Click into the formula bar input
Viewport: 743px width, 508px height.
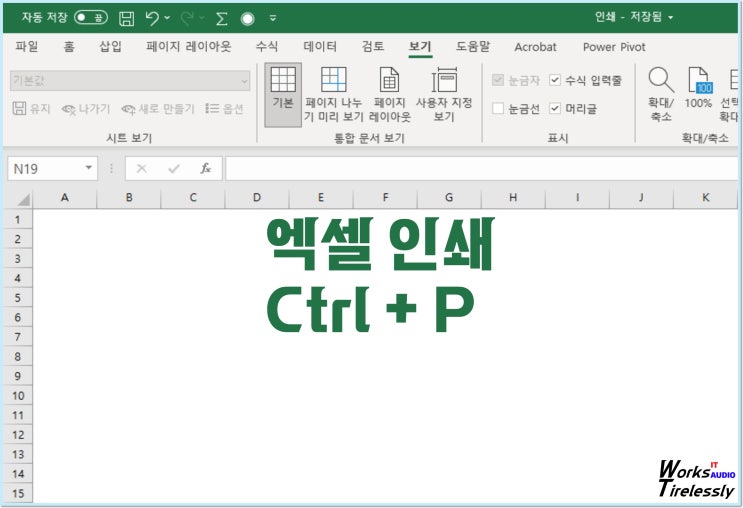[x=481, y=169]
